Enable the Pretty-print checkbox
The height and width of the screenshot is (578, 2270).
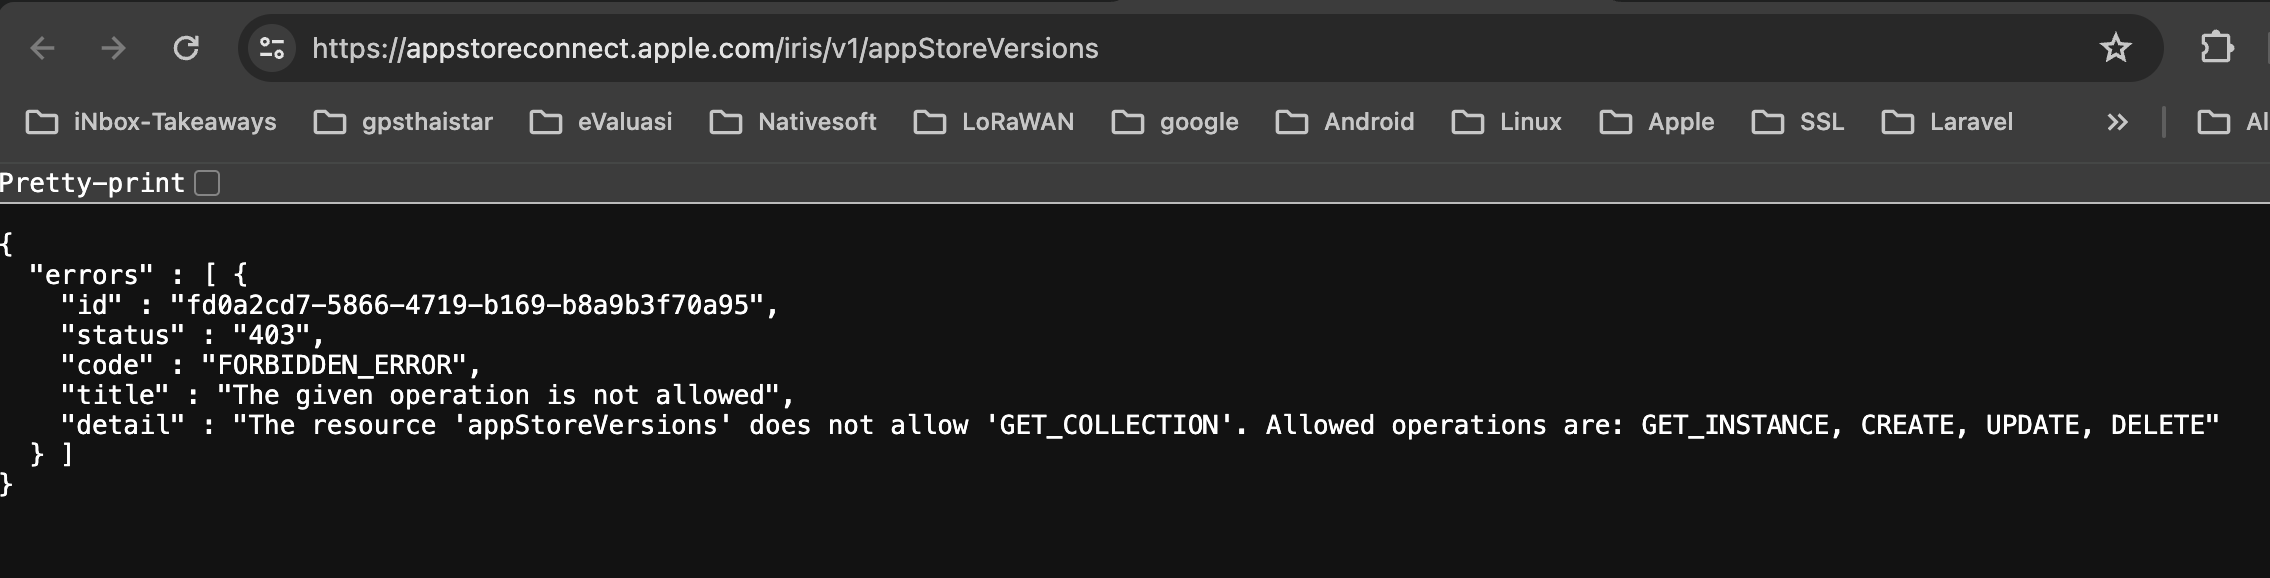(x=207, y=183)
